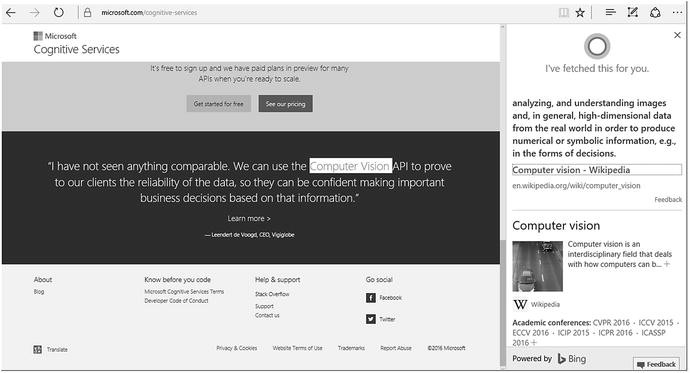Screen dimensions: 690x373
Task: Click the Wikipedia W icon
Action: coord(520,304)
